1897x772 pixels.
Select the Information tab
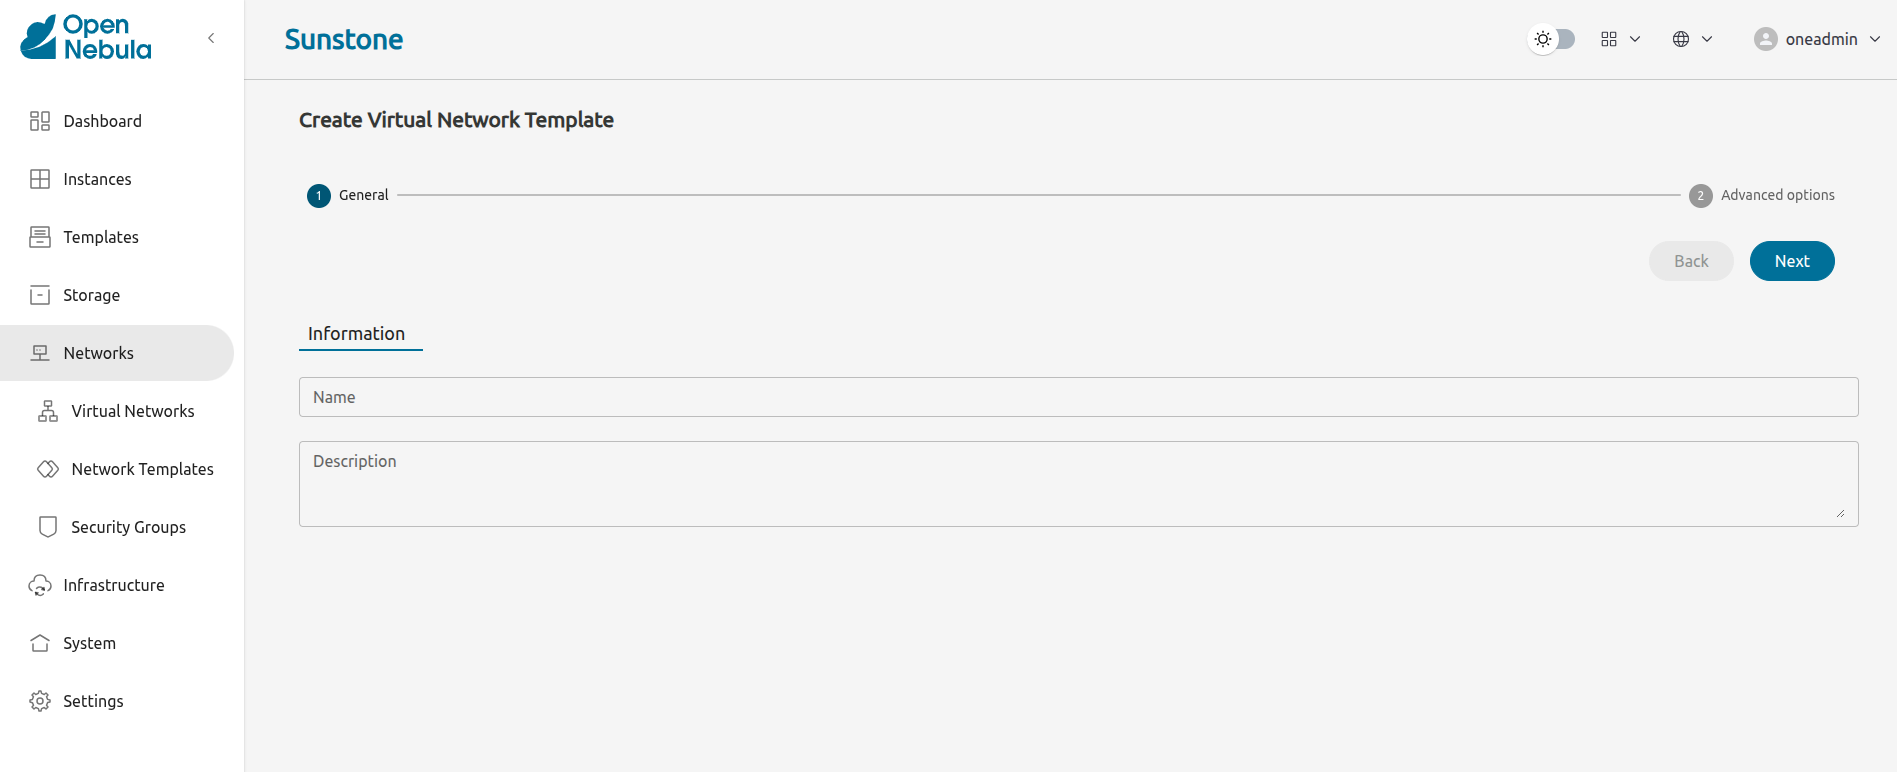(357, 334)
